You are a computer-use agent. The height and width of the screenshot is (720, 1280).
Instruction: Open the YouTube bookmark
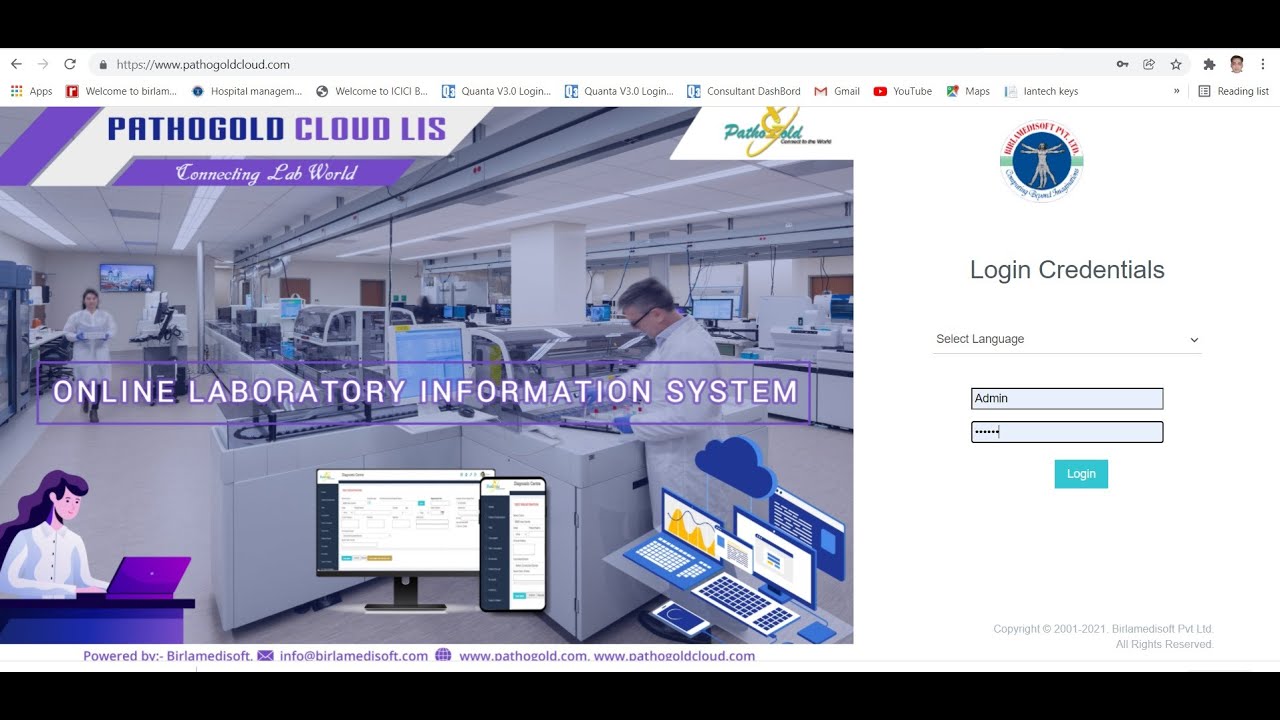[902, 91]
